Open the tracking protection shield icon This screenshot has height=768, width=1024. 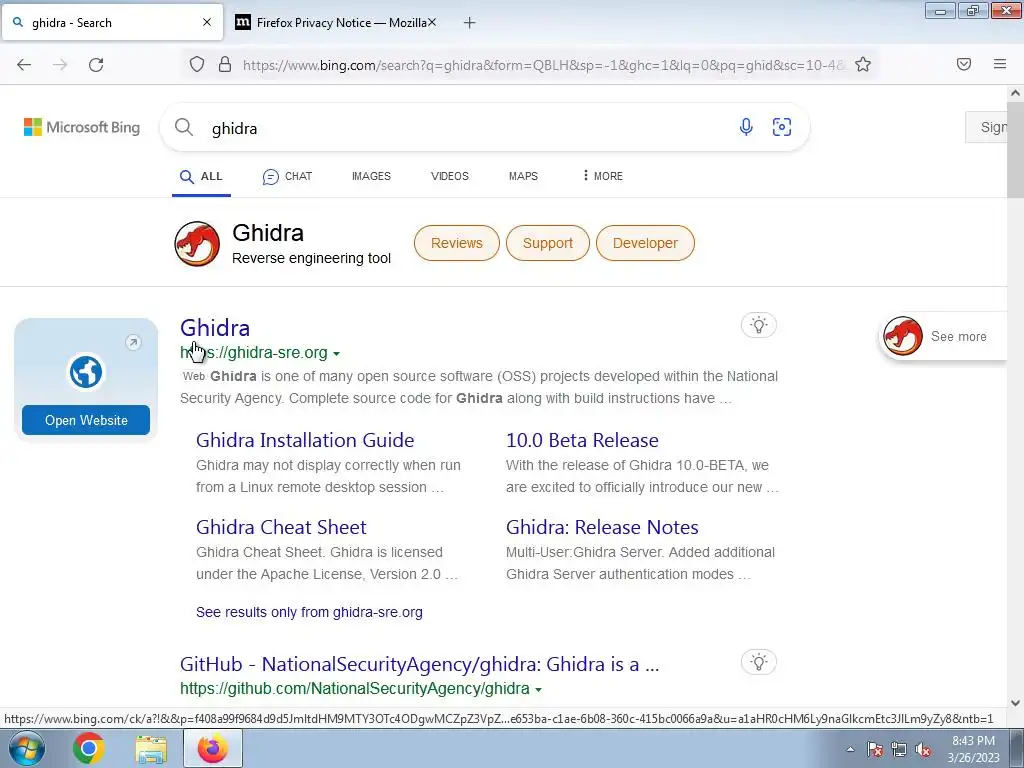click(x=197, y=64)
